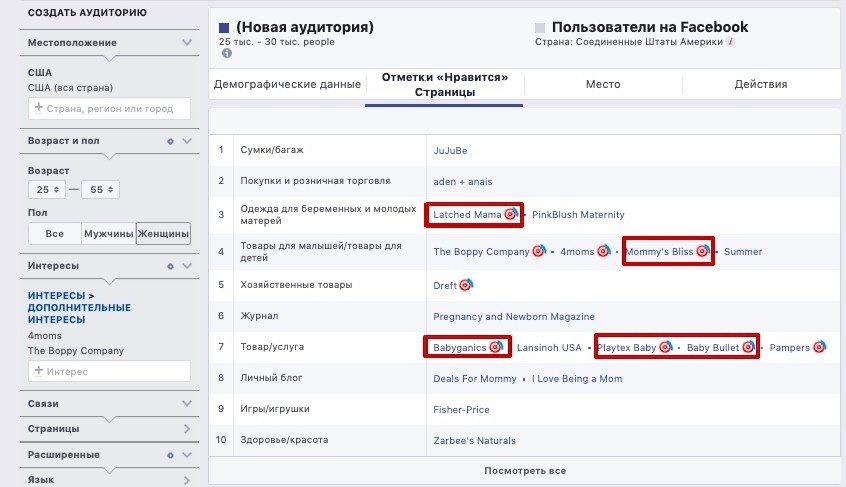846x487 pixels.
Task: Click target icon beside The Boppy Company
Action: 538,251
